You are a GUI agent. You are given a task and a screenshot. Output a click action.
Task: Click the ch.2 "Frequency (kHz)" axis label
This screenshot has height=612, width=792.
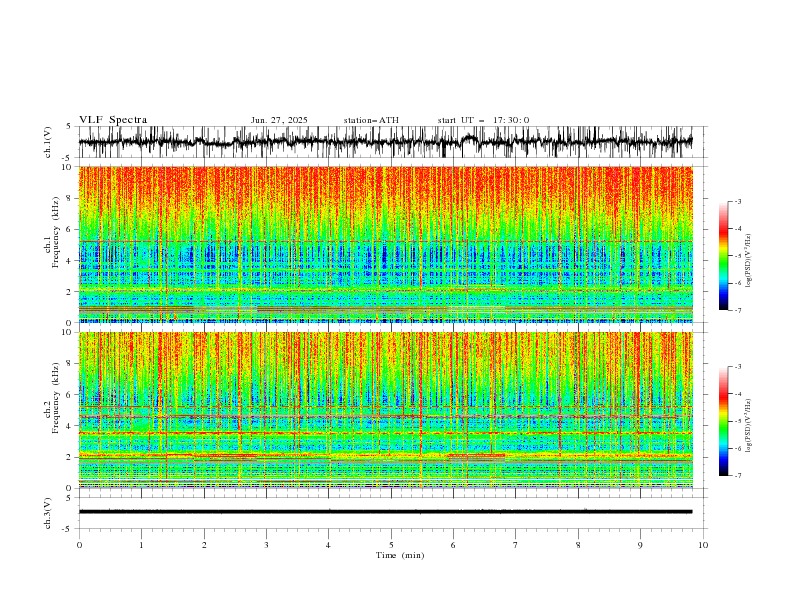(x=55, y=397)
